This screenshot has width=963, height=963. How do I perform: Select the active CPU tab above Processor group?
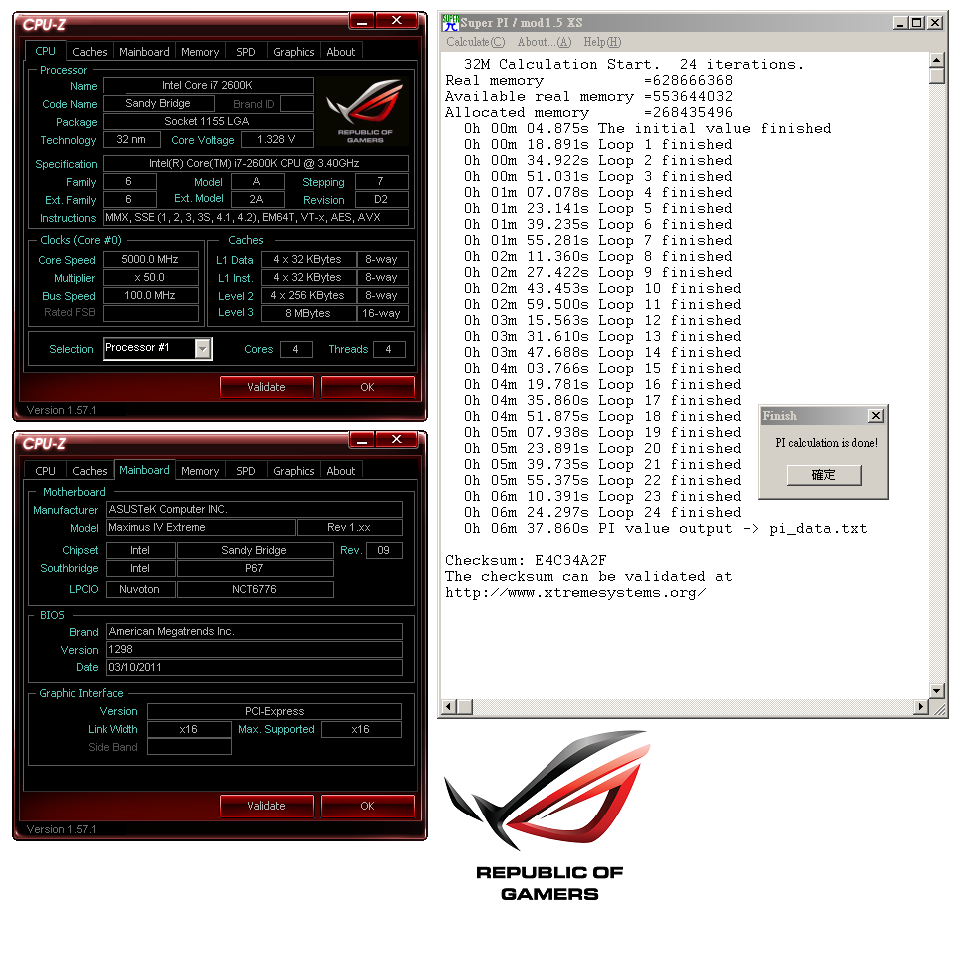[x=45, y=51]
